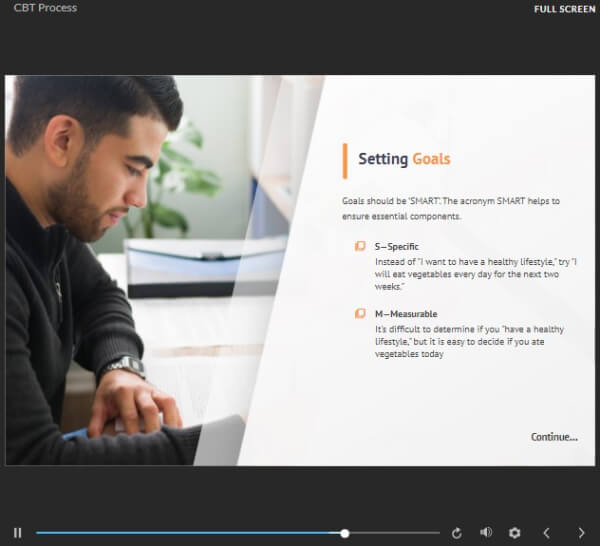
Task: Click the orange icon beside S—Specific
Action: point(360,246)
